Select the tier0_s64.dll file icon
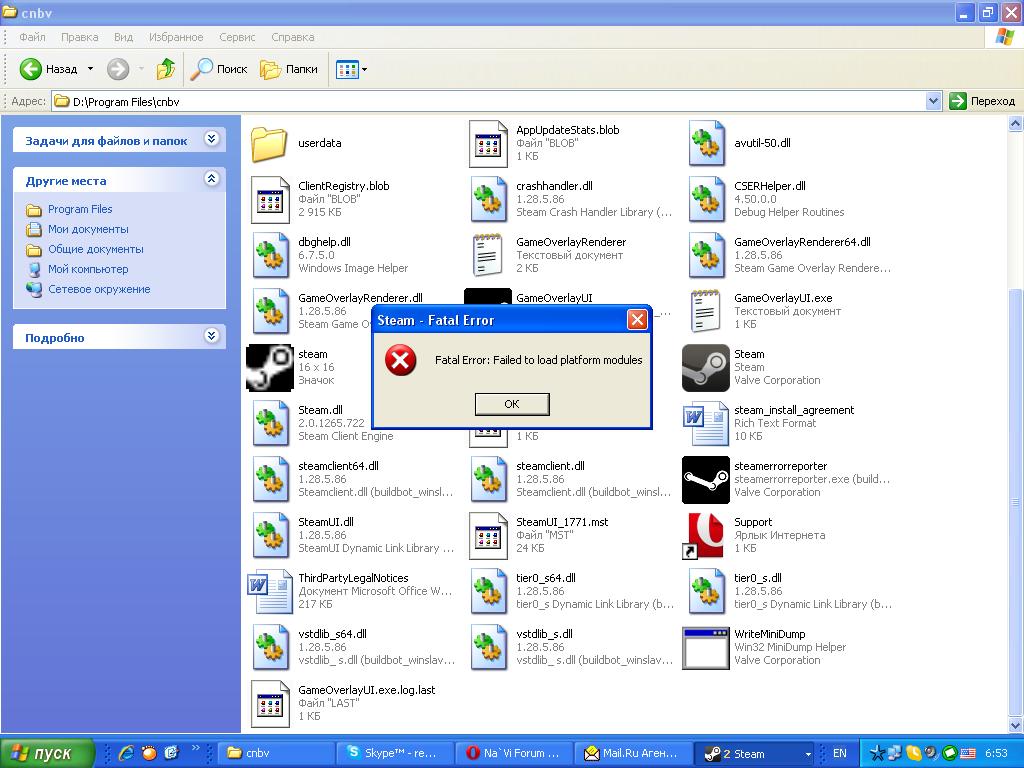 tap(488, 592)
